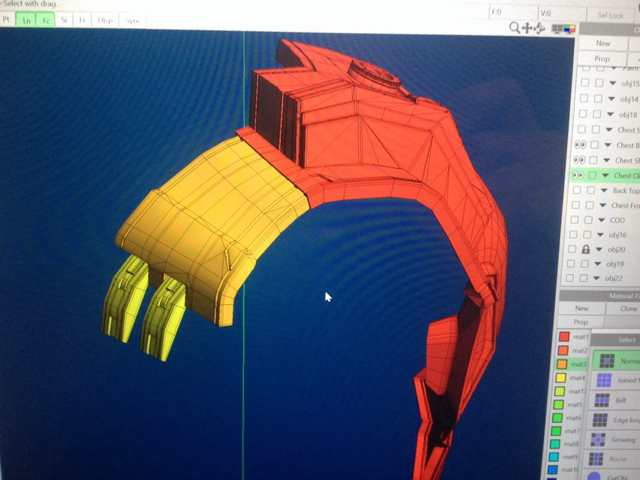Screen dimensions: 640x480
Task: Select Growing selection mode icon
Action: pos(598,439)
